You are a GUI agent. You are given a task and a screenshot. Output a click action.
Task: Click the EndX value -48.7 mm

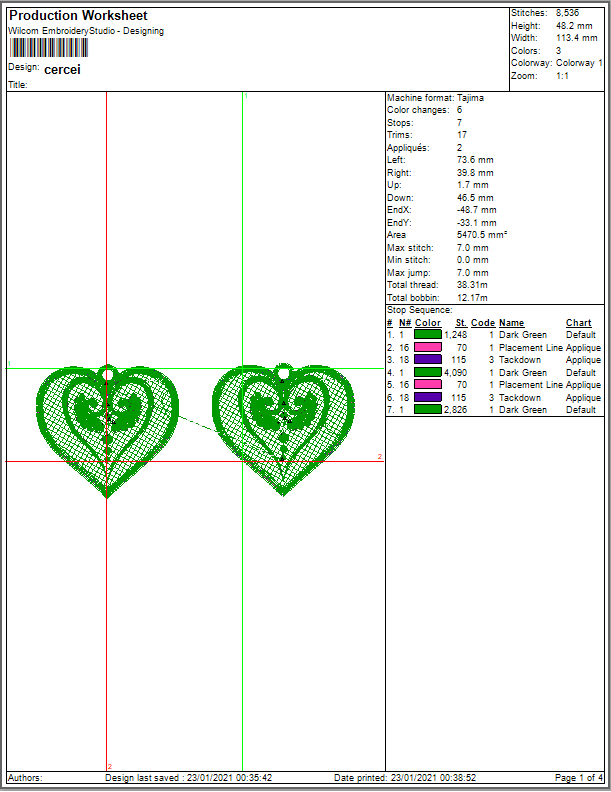(477, 210)
